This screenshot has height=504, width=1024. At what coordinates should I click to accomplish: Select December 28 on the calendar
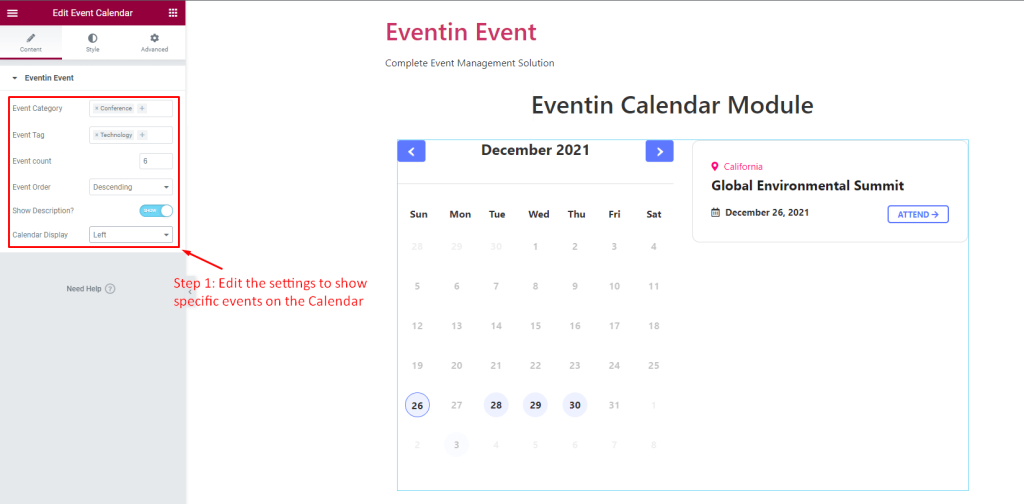(x=496, y=405)
